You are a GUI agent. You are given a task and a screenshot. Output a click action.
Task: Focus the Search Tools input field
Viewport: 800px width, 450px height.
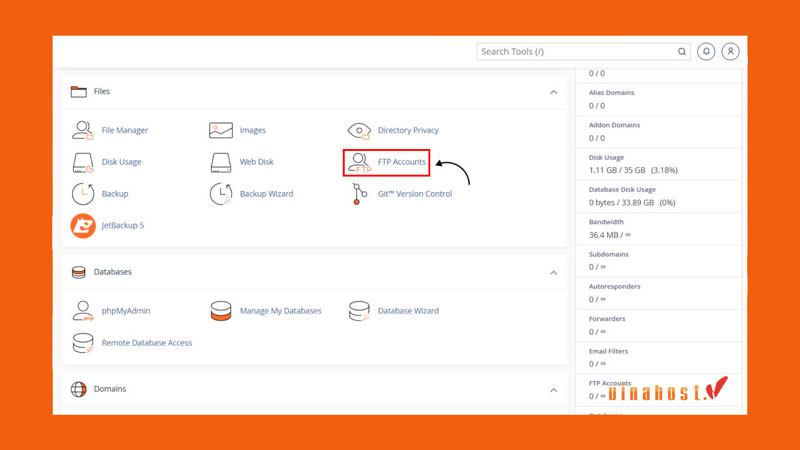click(x=583, y=52)
